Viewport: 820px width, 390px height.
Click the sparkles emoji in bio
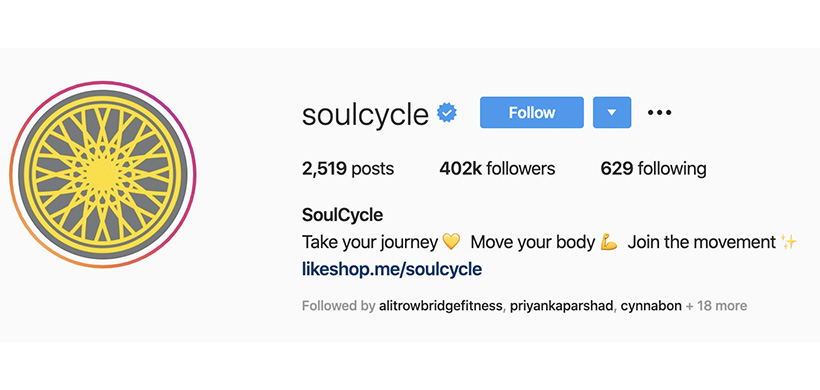789,242
